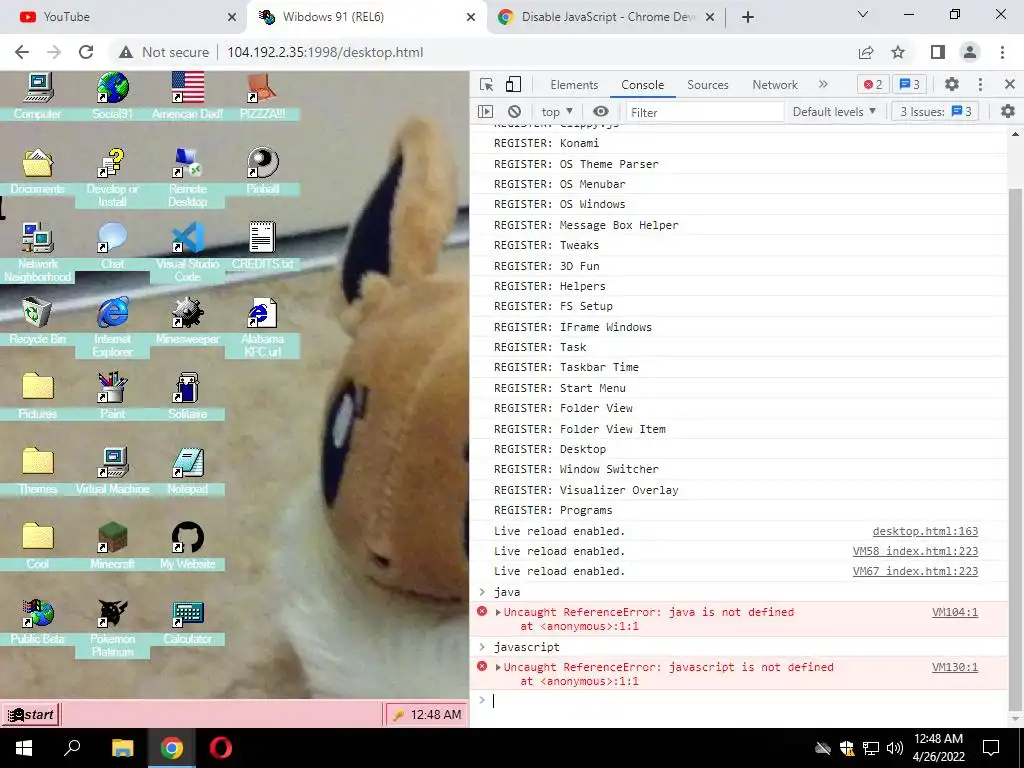Open the American Dad flag icon
The image size is (1024, 768).
coord(187,88)
